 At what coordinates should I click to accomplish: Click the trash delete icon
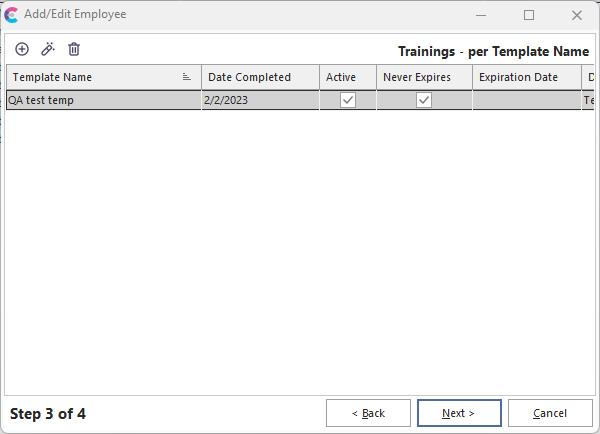tap(74, 49)
